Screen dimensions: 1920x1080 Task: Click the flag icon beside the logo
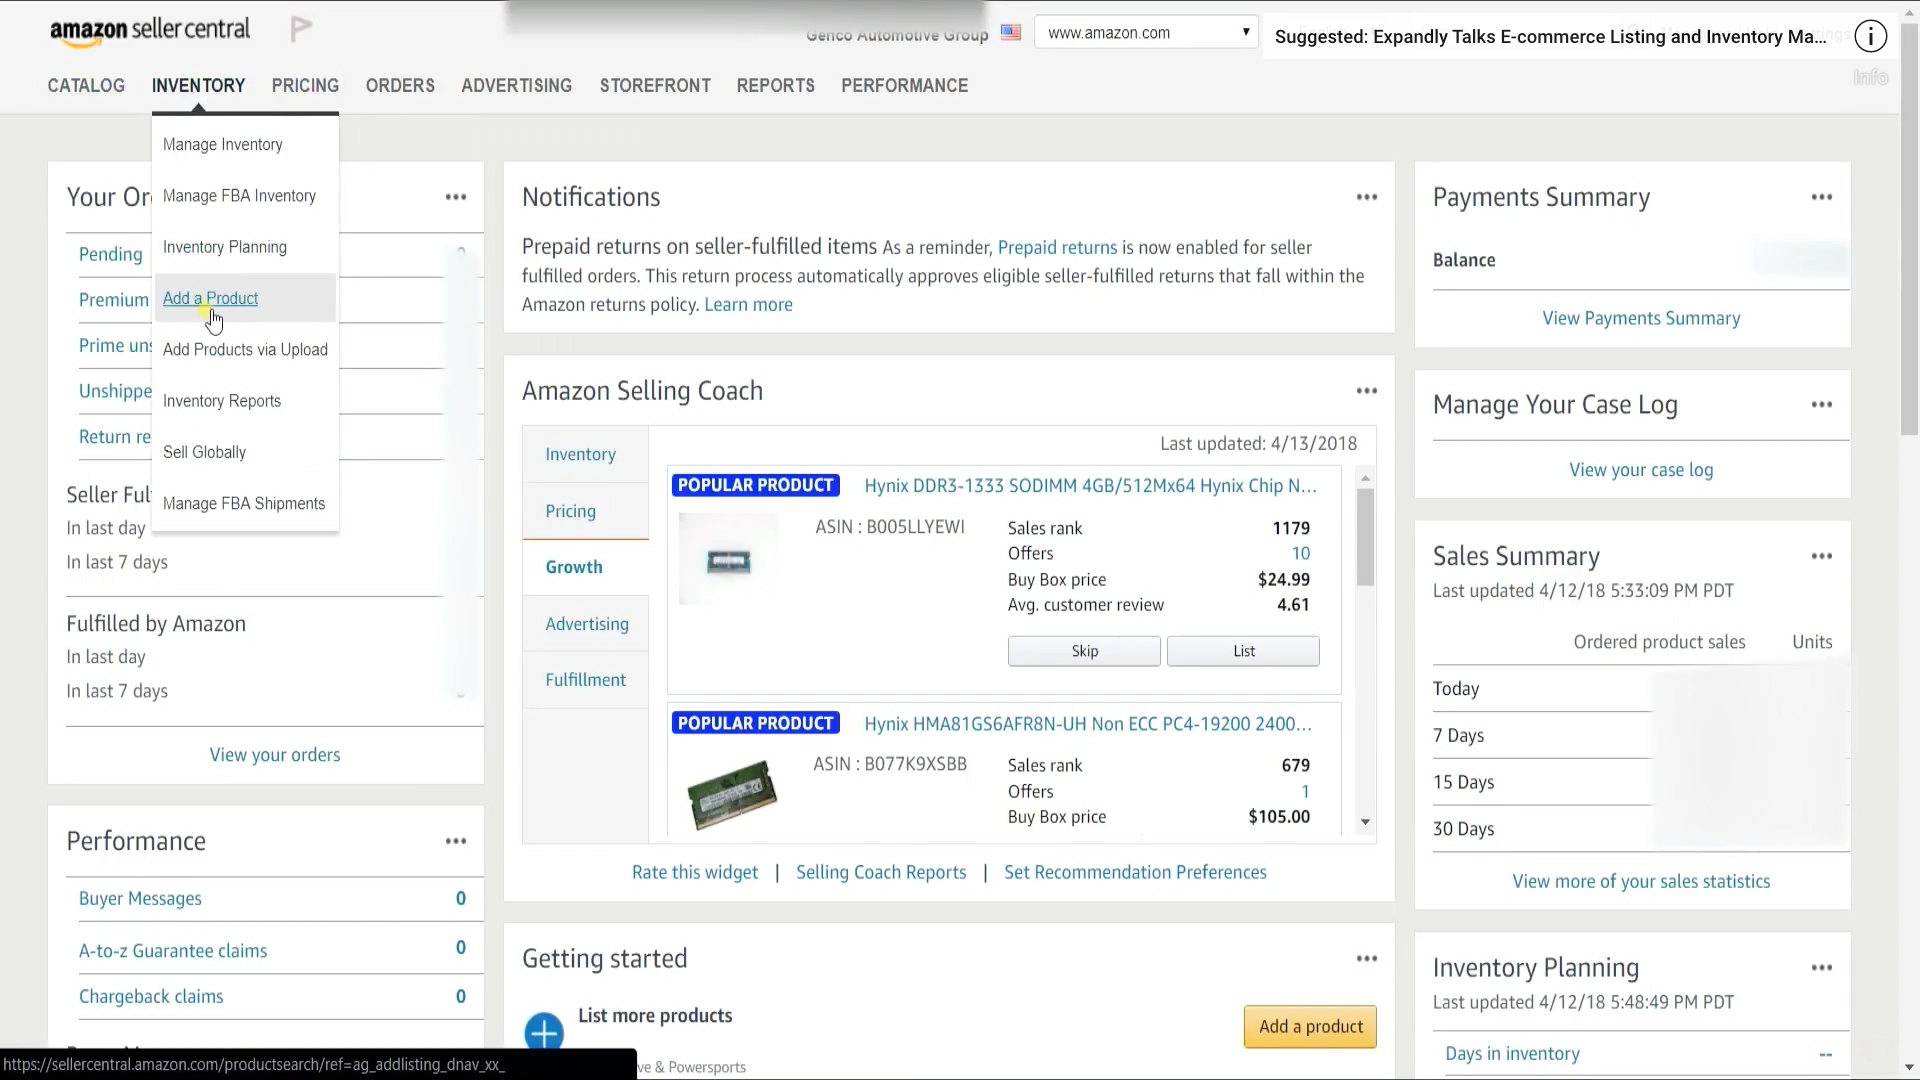[301, 30]
